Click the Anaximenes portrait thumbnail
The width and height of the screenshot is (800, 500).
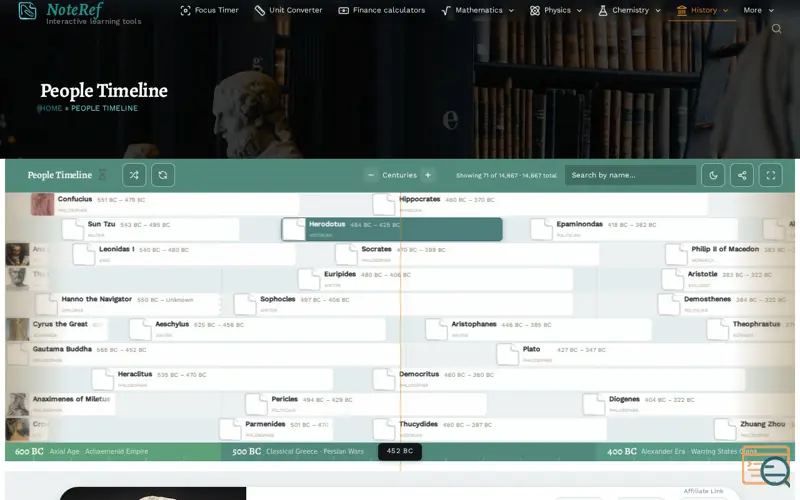click(x=17, y=404)
